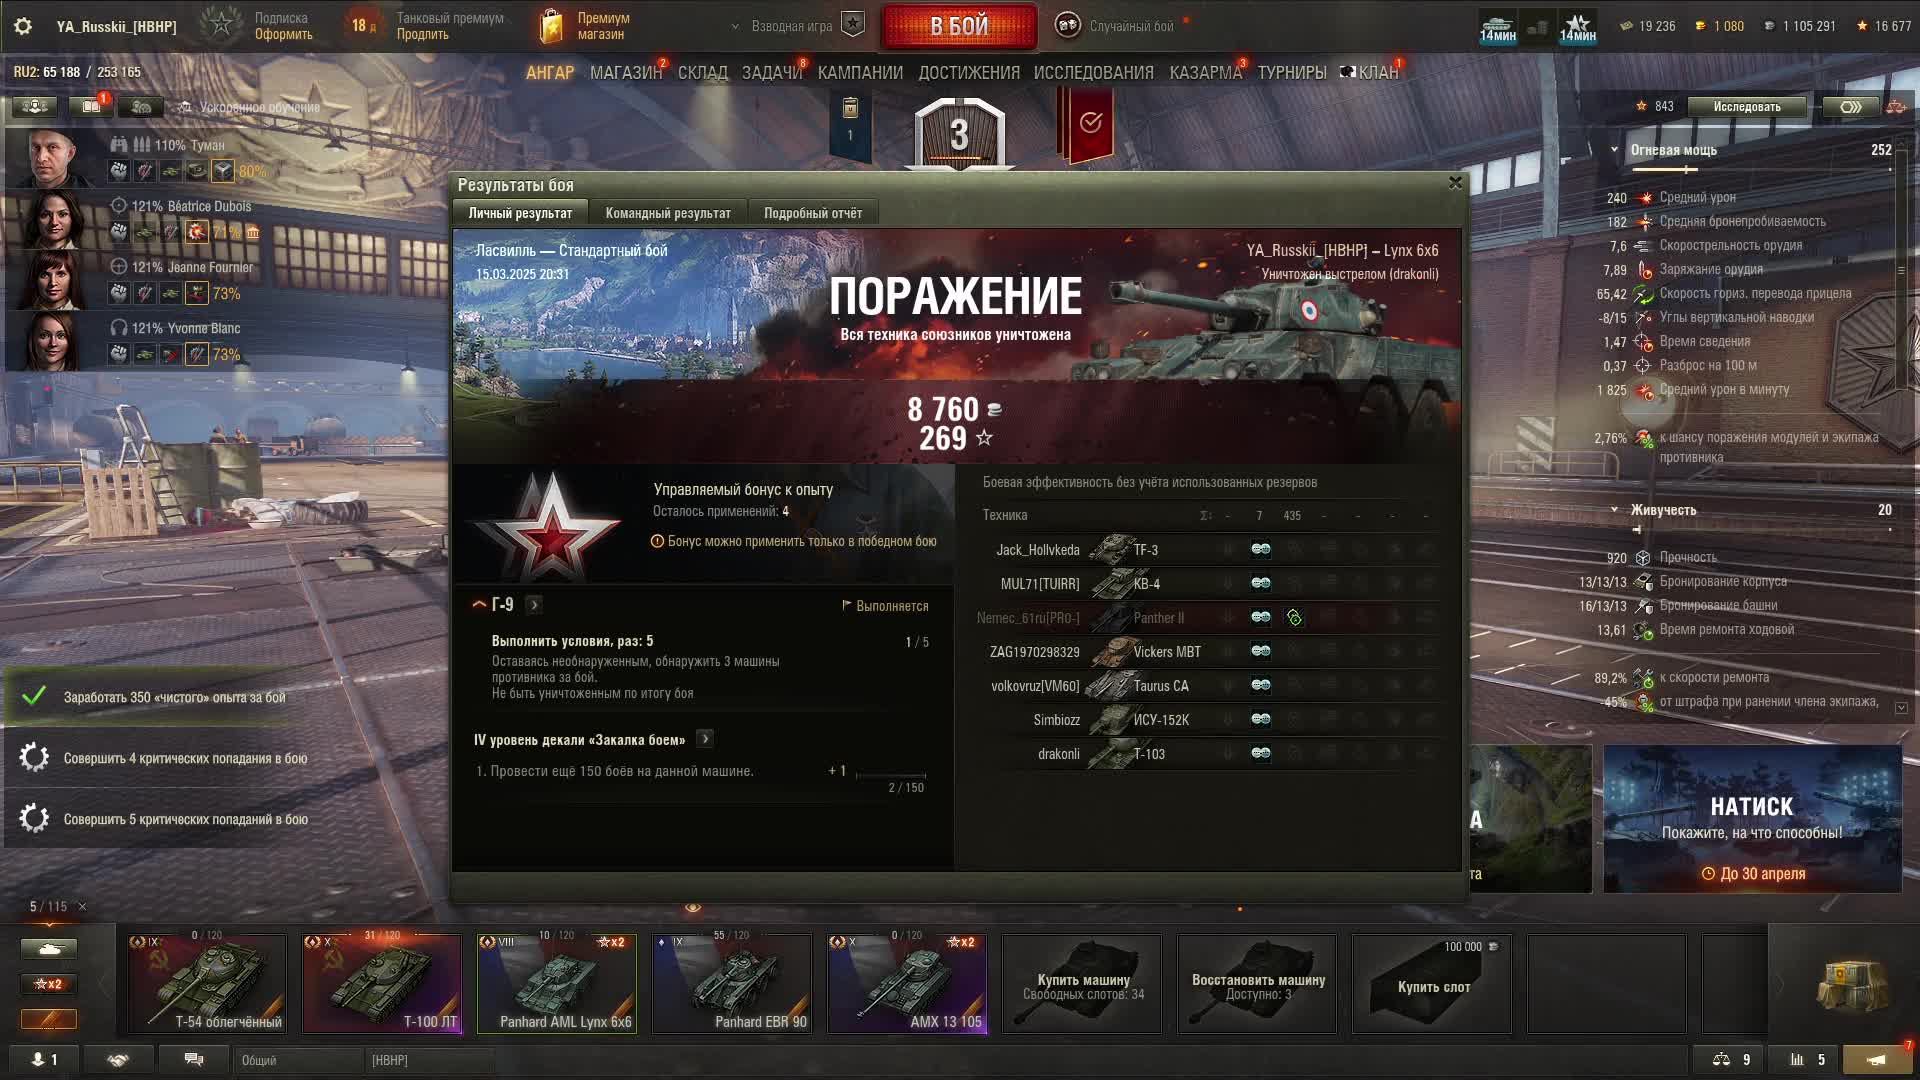Image resolution: width=1920 pixels, height=1080 pixels.
Task: Open the Premium shop box icon
Action: [x=551, y=27]
